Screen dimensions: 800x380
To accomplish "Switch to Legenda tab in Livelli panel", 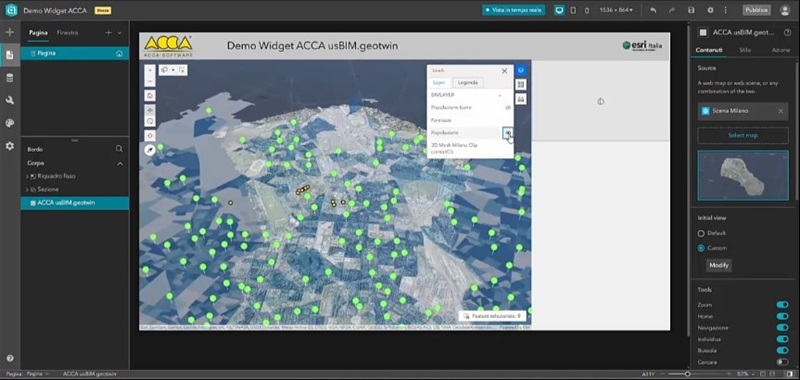I will point(468,83).
